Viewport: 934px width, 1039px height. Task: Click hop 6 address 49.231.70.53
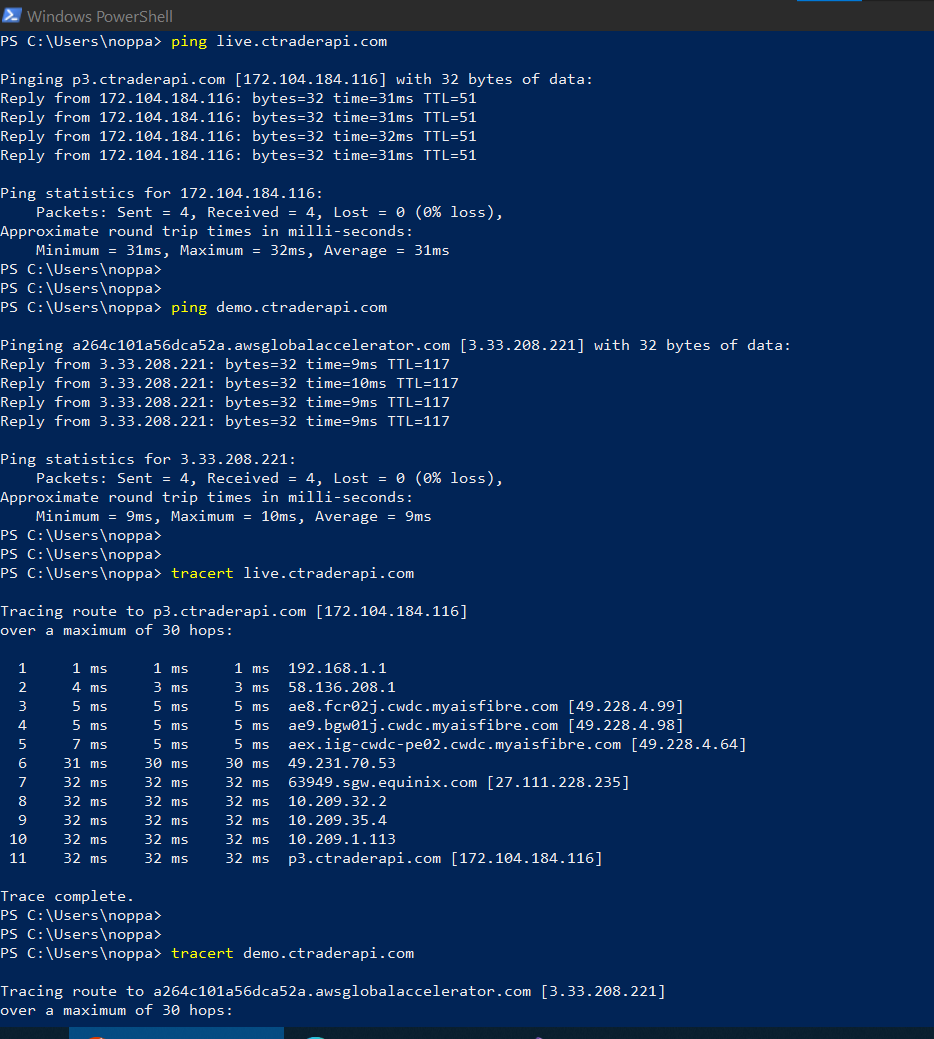[342, 763]
